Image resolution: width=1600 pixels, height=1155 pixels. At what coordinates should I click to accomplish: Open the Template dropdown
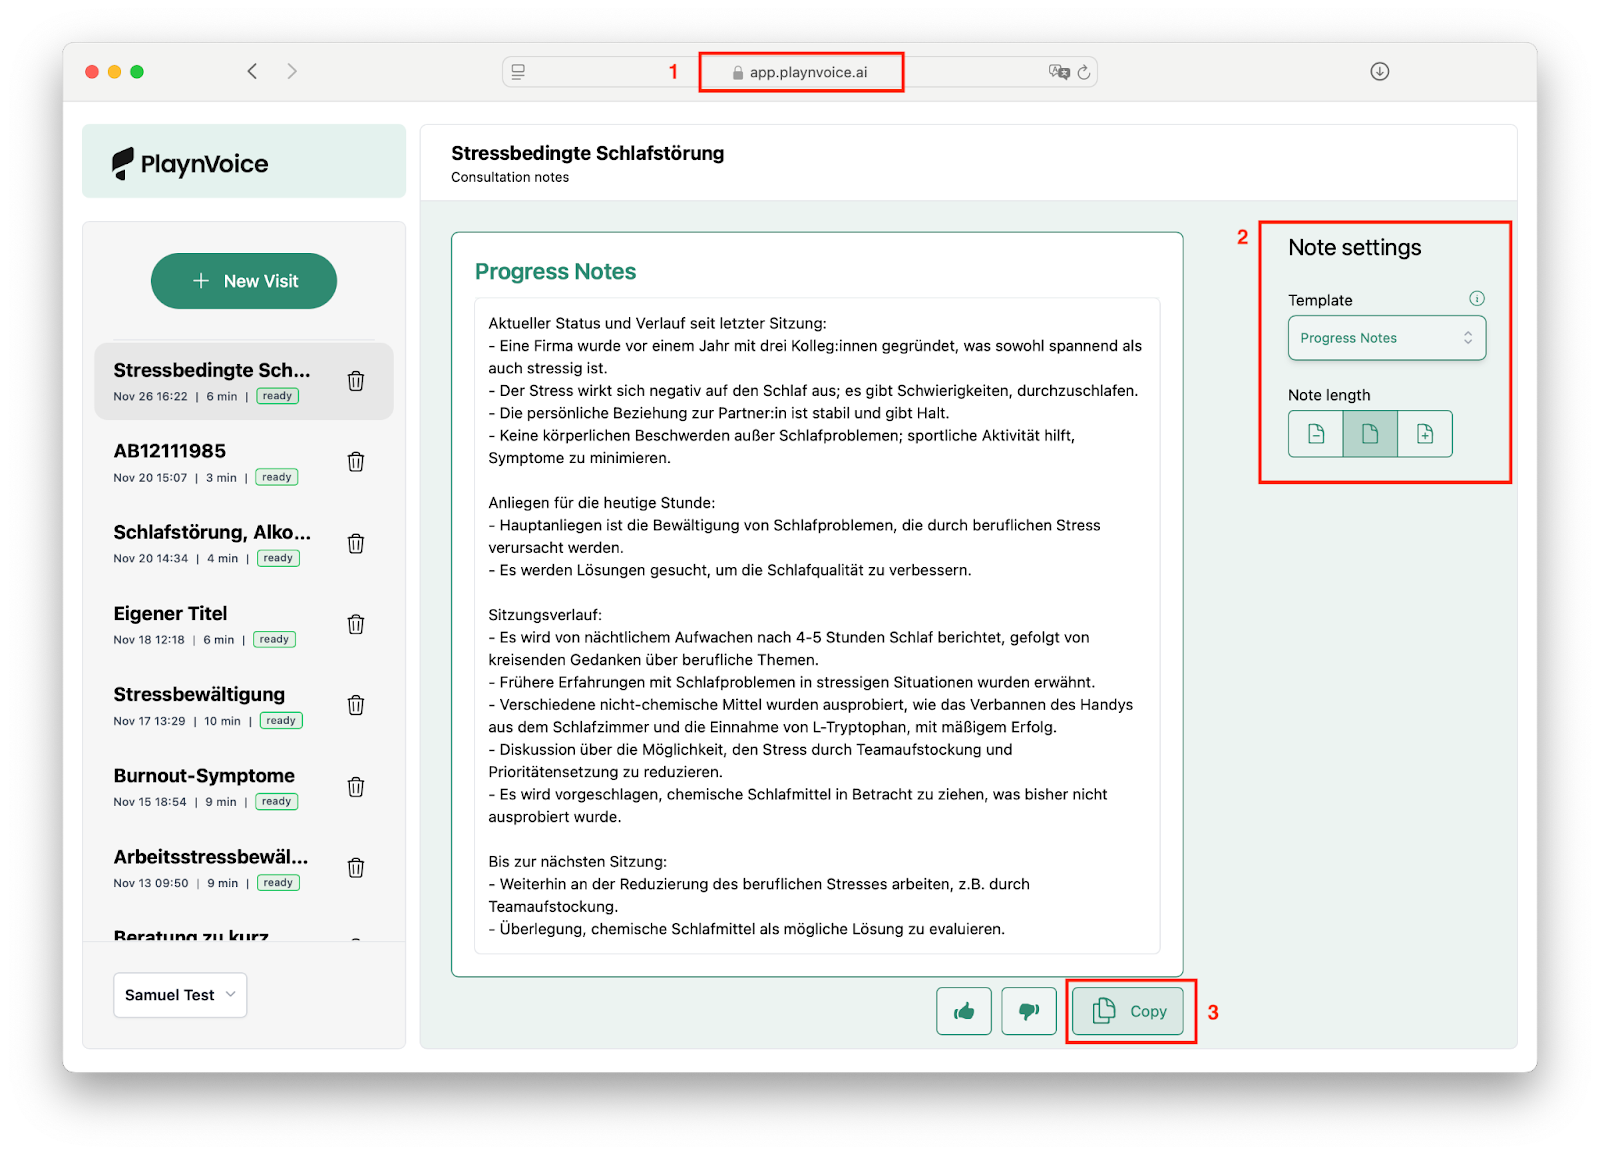click(x=1387, y=338)
